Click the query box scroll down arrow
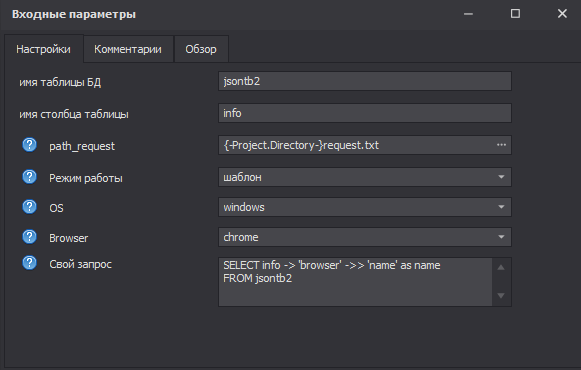Viewport: 581px width, 370px height. [x=501, y=296]
